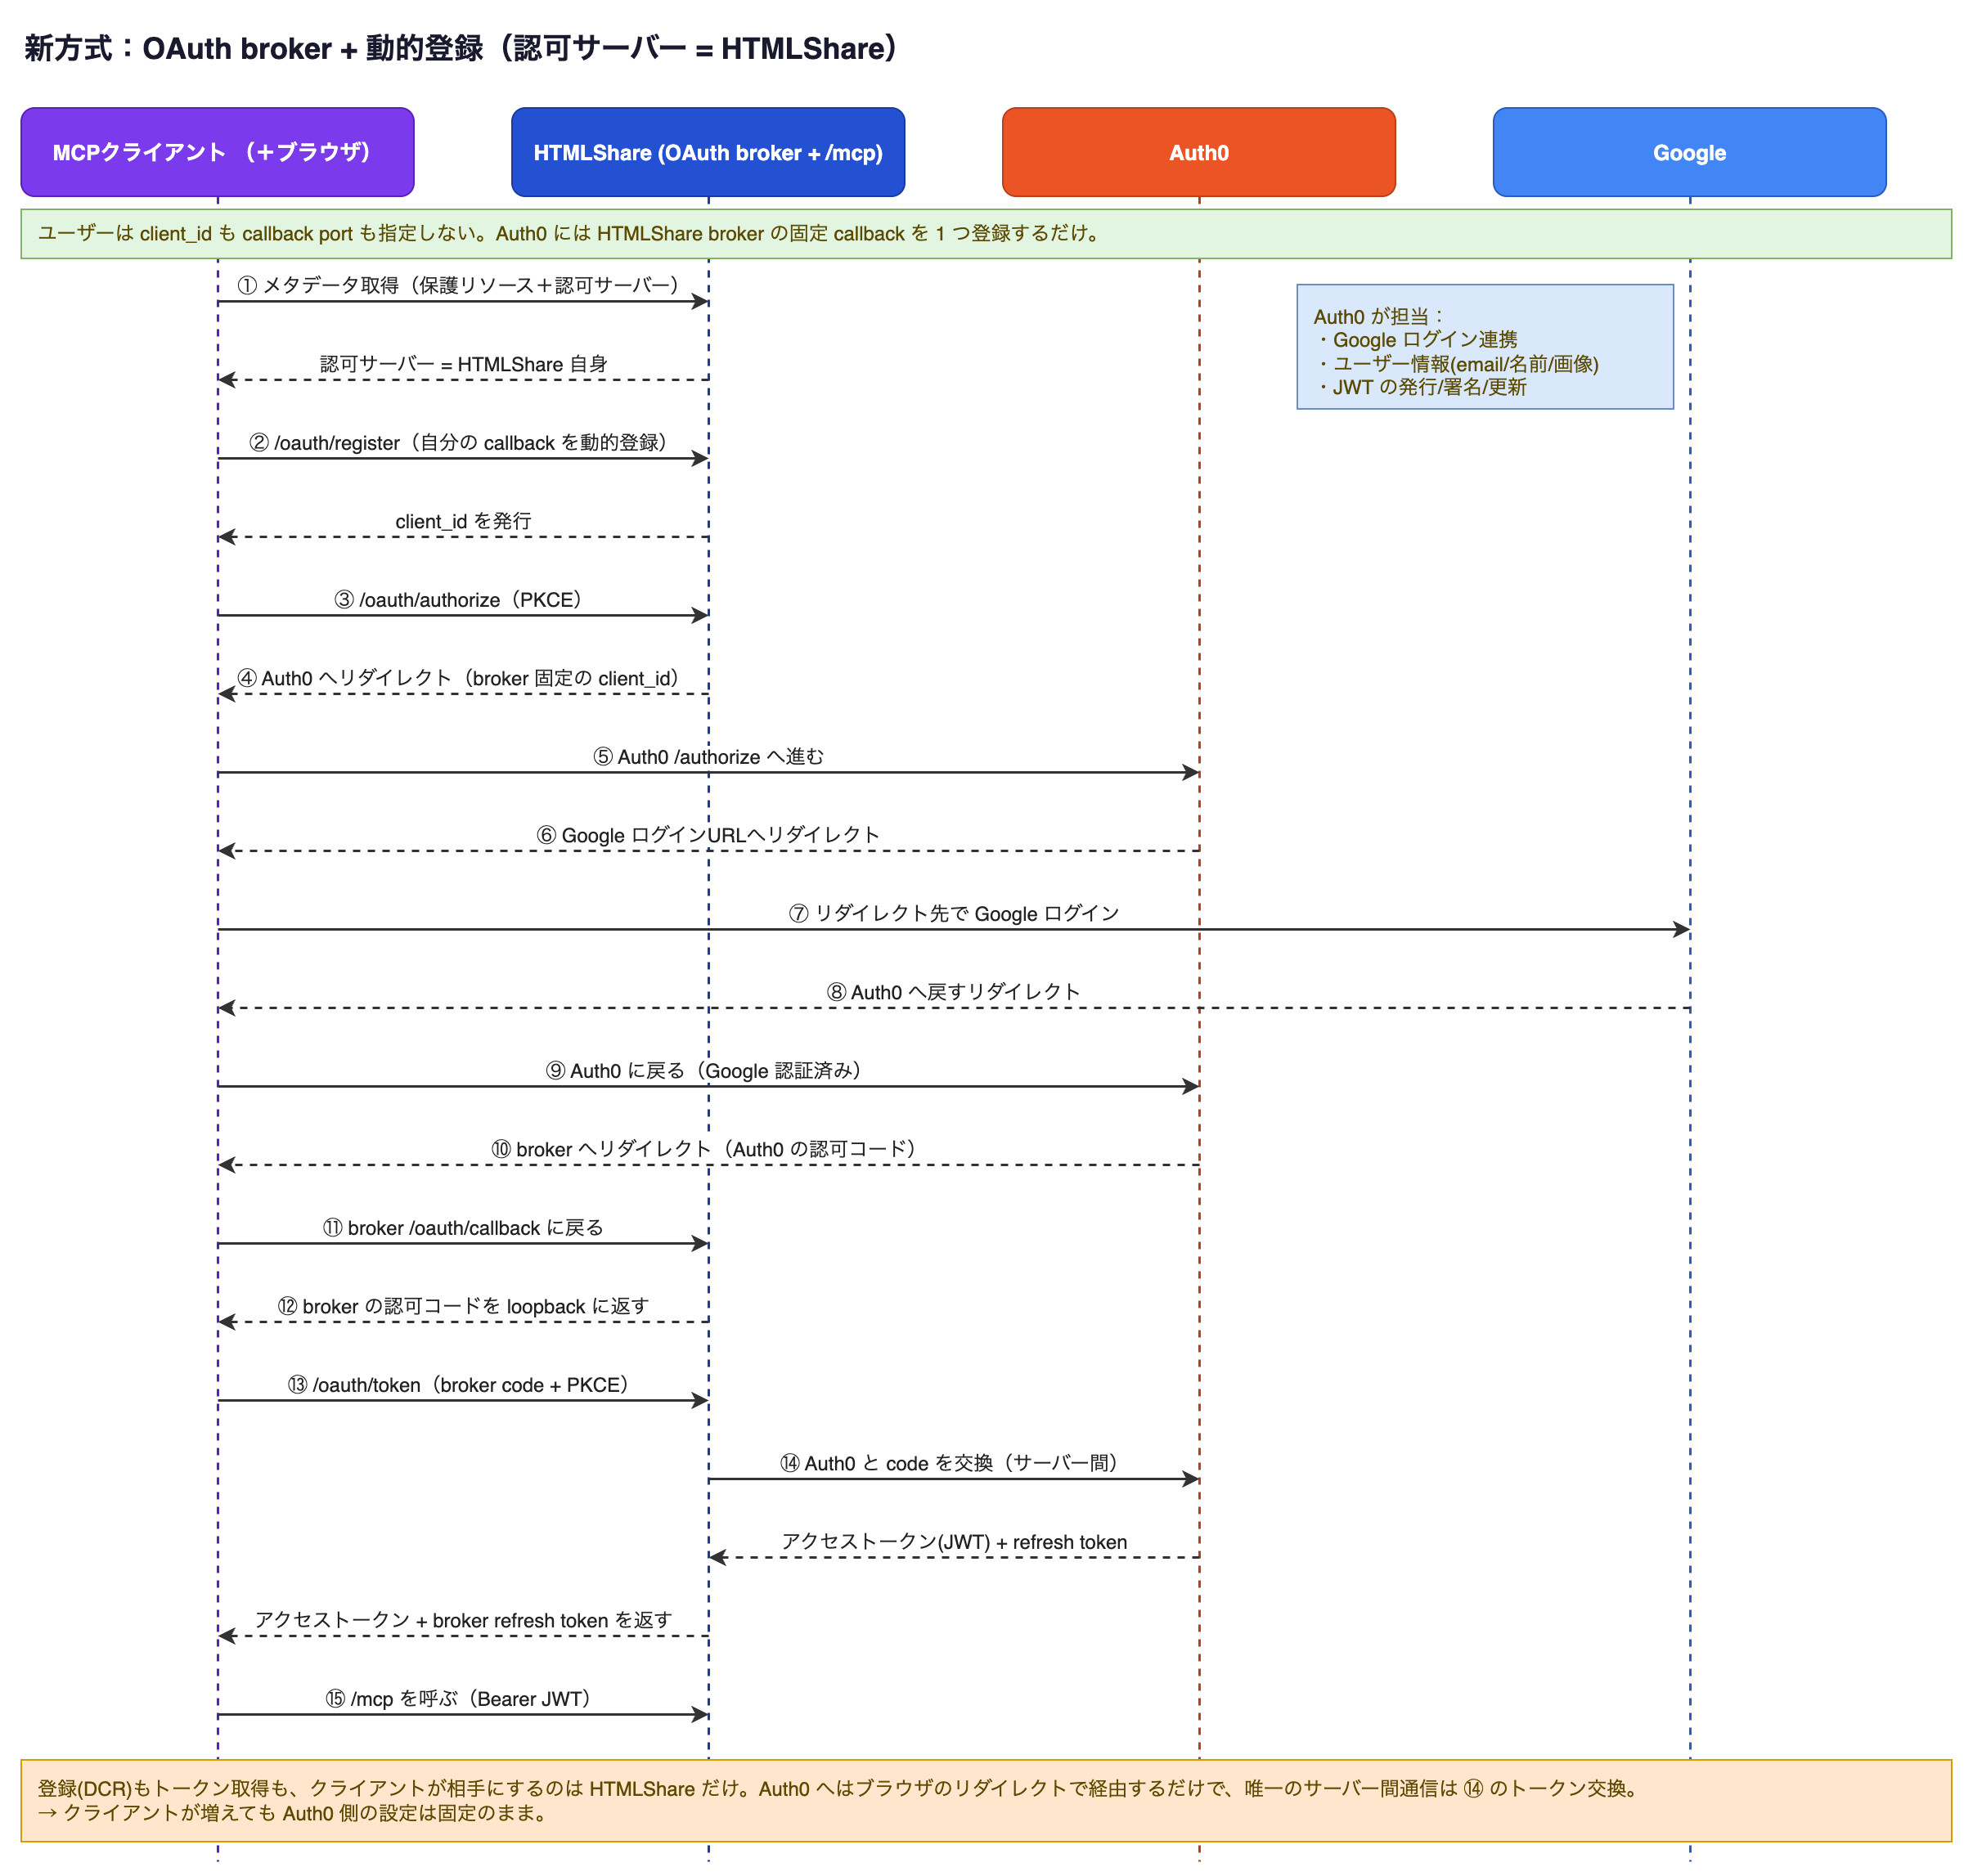Click the note line '・JWT の発行/署名/更新'
This screenshot has height=1876, width=1964.
tap(1420, 387)
